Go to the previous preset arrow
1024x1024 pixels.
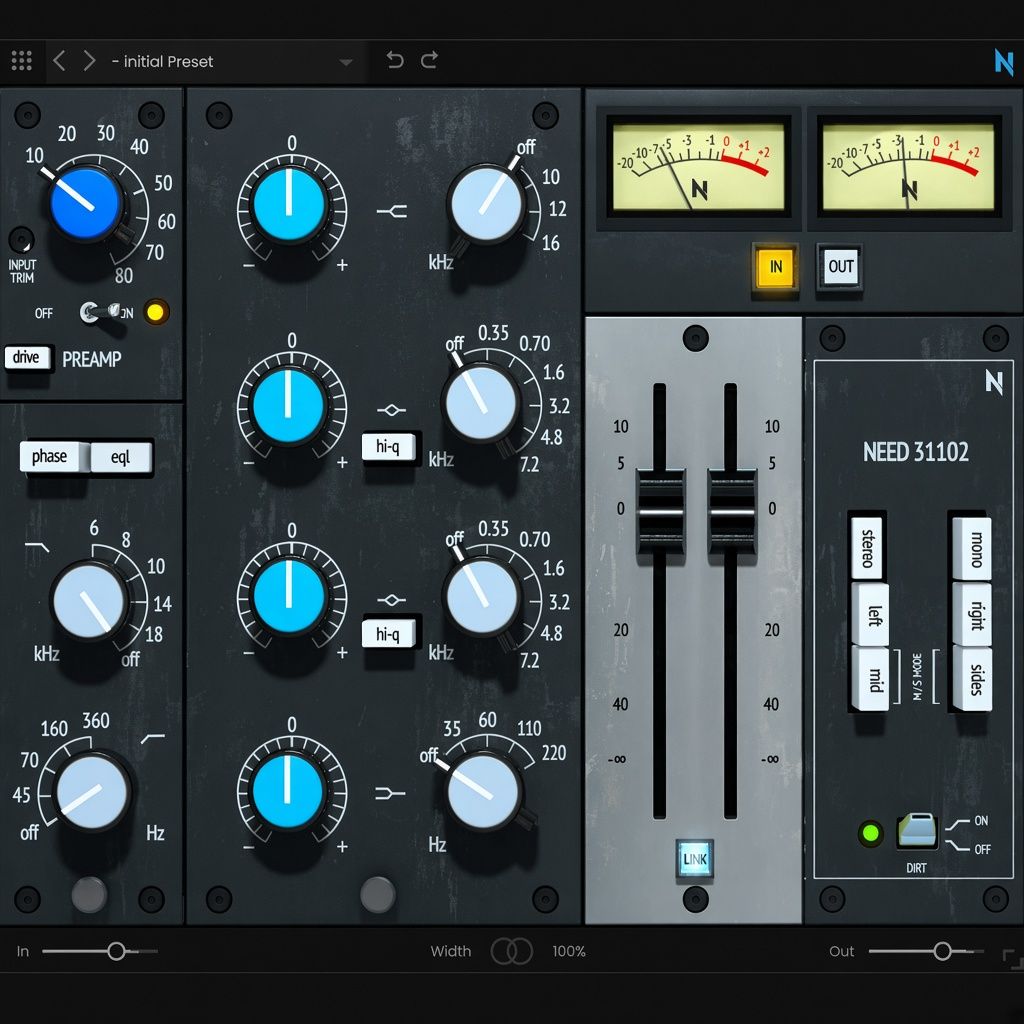coord(59,61)
